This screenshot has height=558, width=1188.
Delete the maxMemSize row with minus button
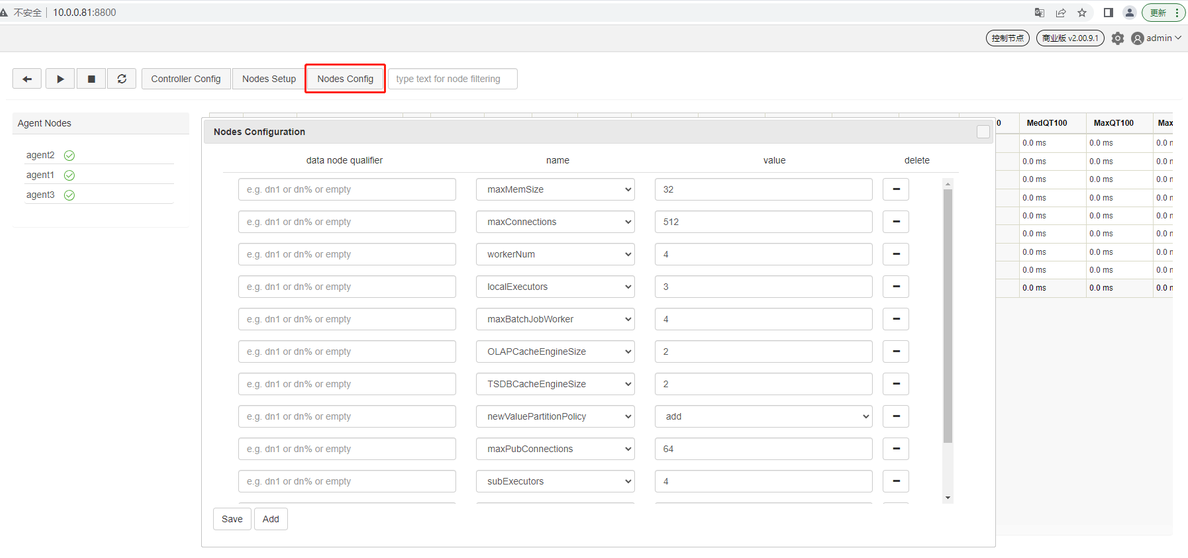click(x=895, y=189)
